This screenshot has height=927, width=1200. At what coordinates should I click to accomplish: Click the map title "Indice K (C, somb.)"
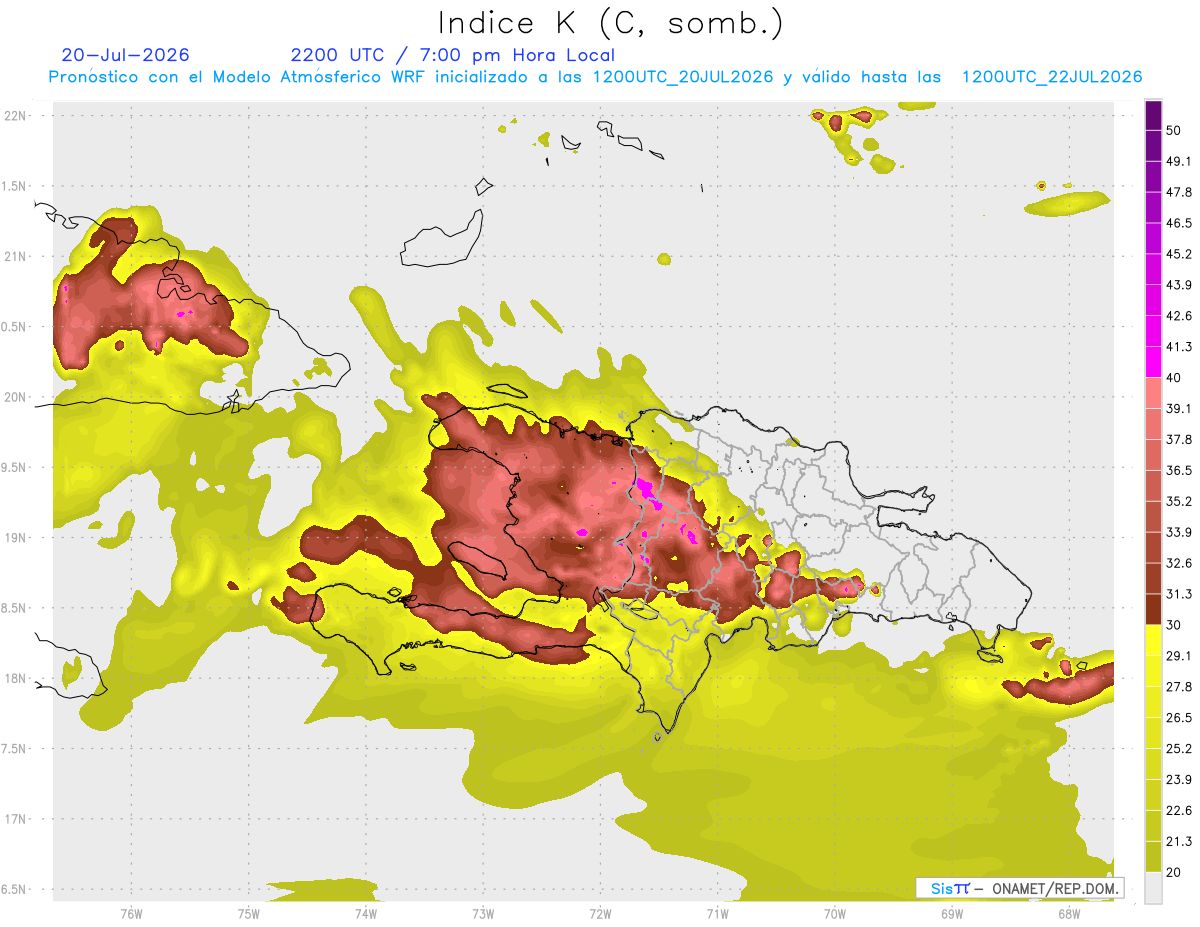click(611, 23)
